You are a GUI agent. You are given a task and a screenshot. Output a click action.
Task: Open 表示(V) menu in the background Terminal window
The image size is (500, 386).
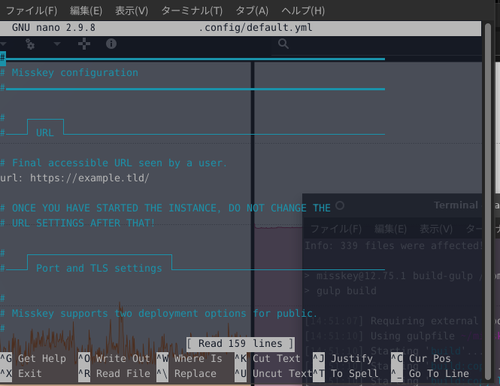436,229
